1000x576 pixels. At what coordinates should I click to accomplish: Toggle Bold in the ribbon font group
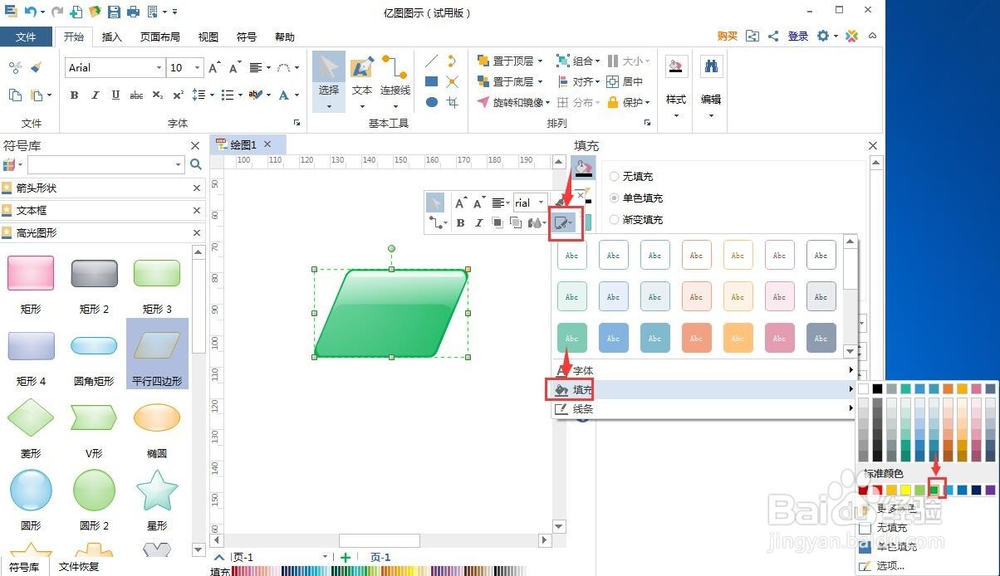pos(75,95)
